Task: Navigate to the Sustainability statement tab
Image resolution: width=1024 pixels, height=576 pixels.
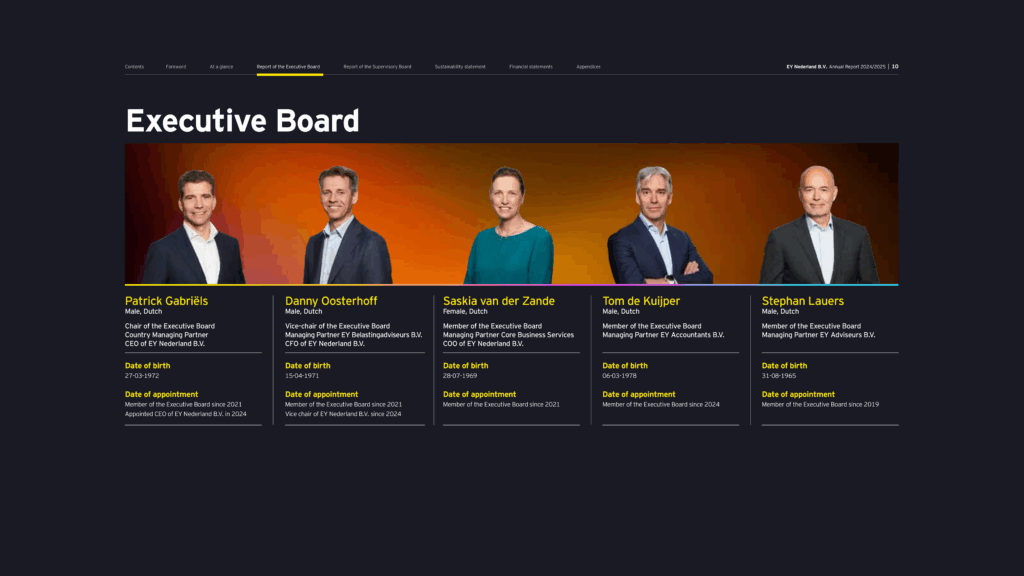Action: tap(460, 67)
